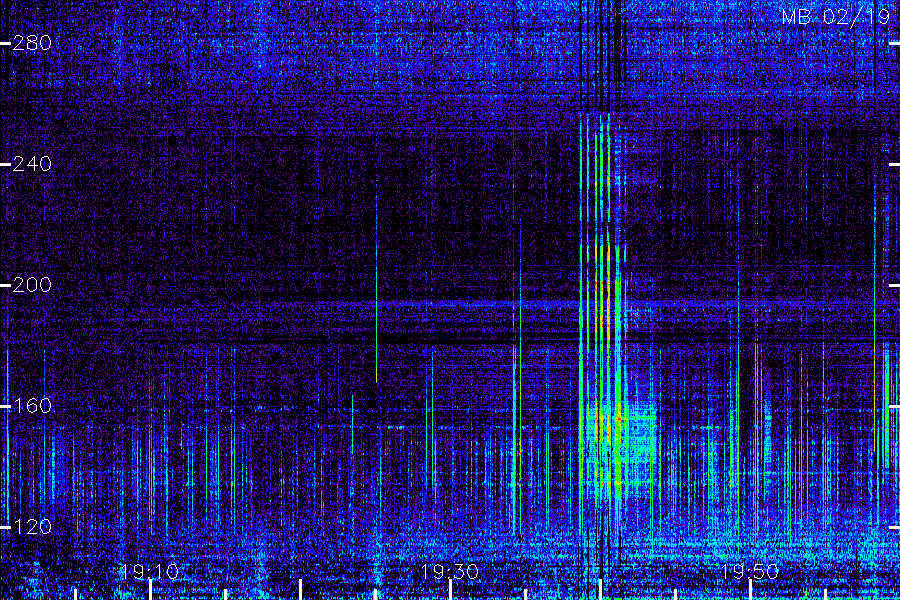Click the 19:50 time axis label
Image resolution: width=900 pixels, height=600 pixels.
pos(750,572)
